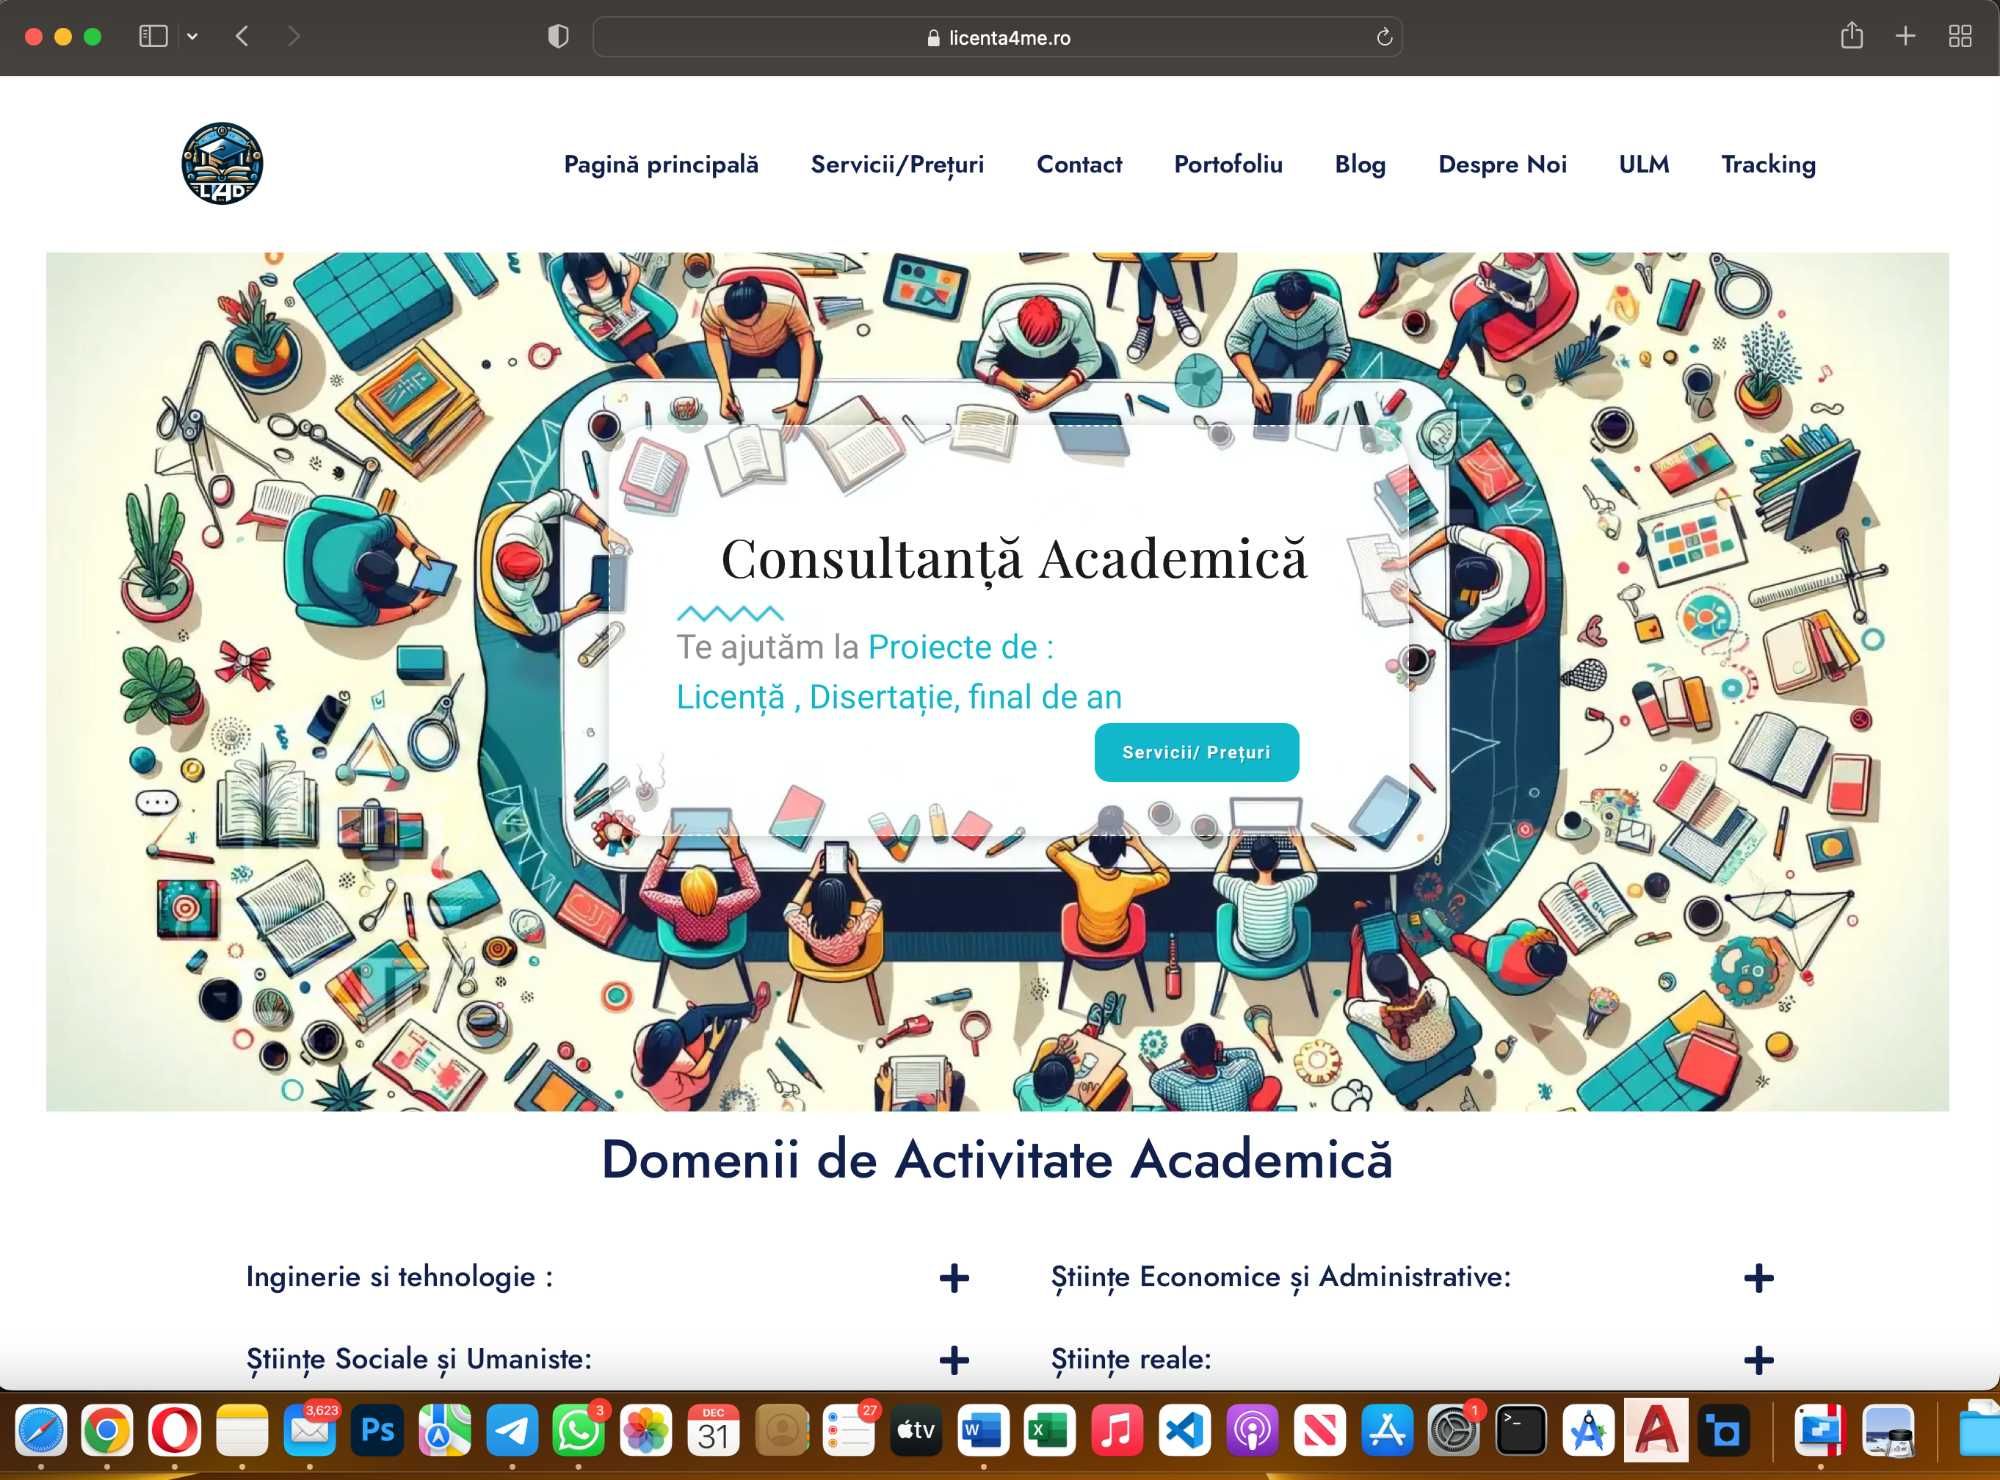
Task: Click the Domenii de Activitate Academică heading
Action: point(997,1160)
